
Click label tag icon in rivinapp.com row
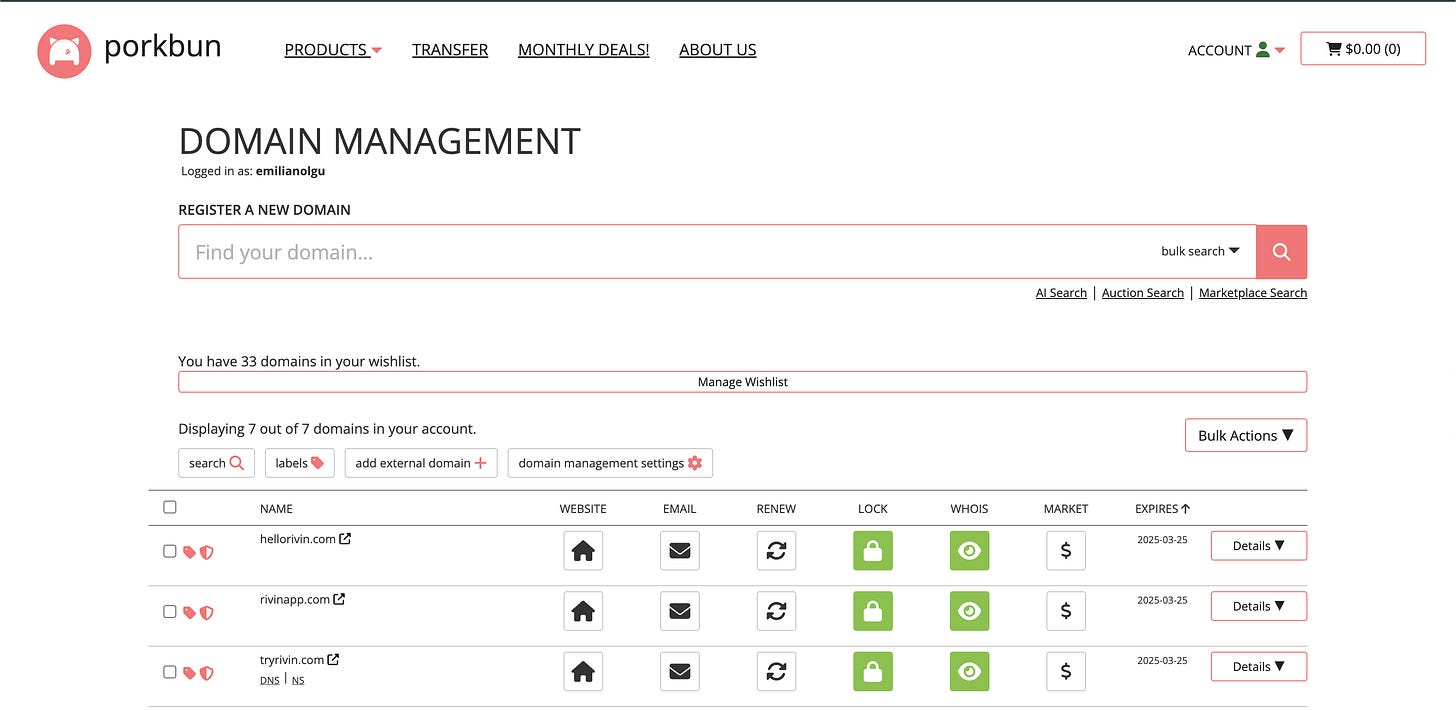pos(189,612)
